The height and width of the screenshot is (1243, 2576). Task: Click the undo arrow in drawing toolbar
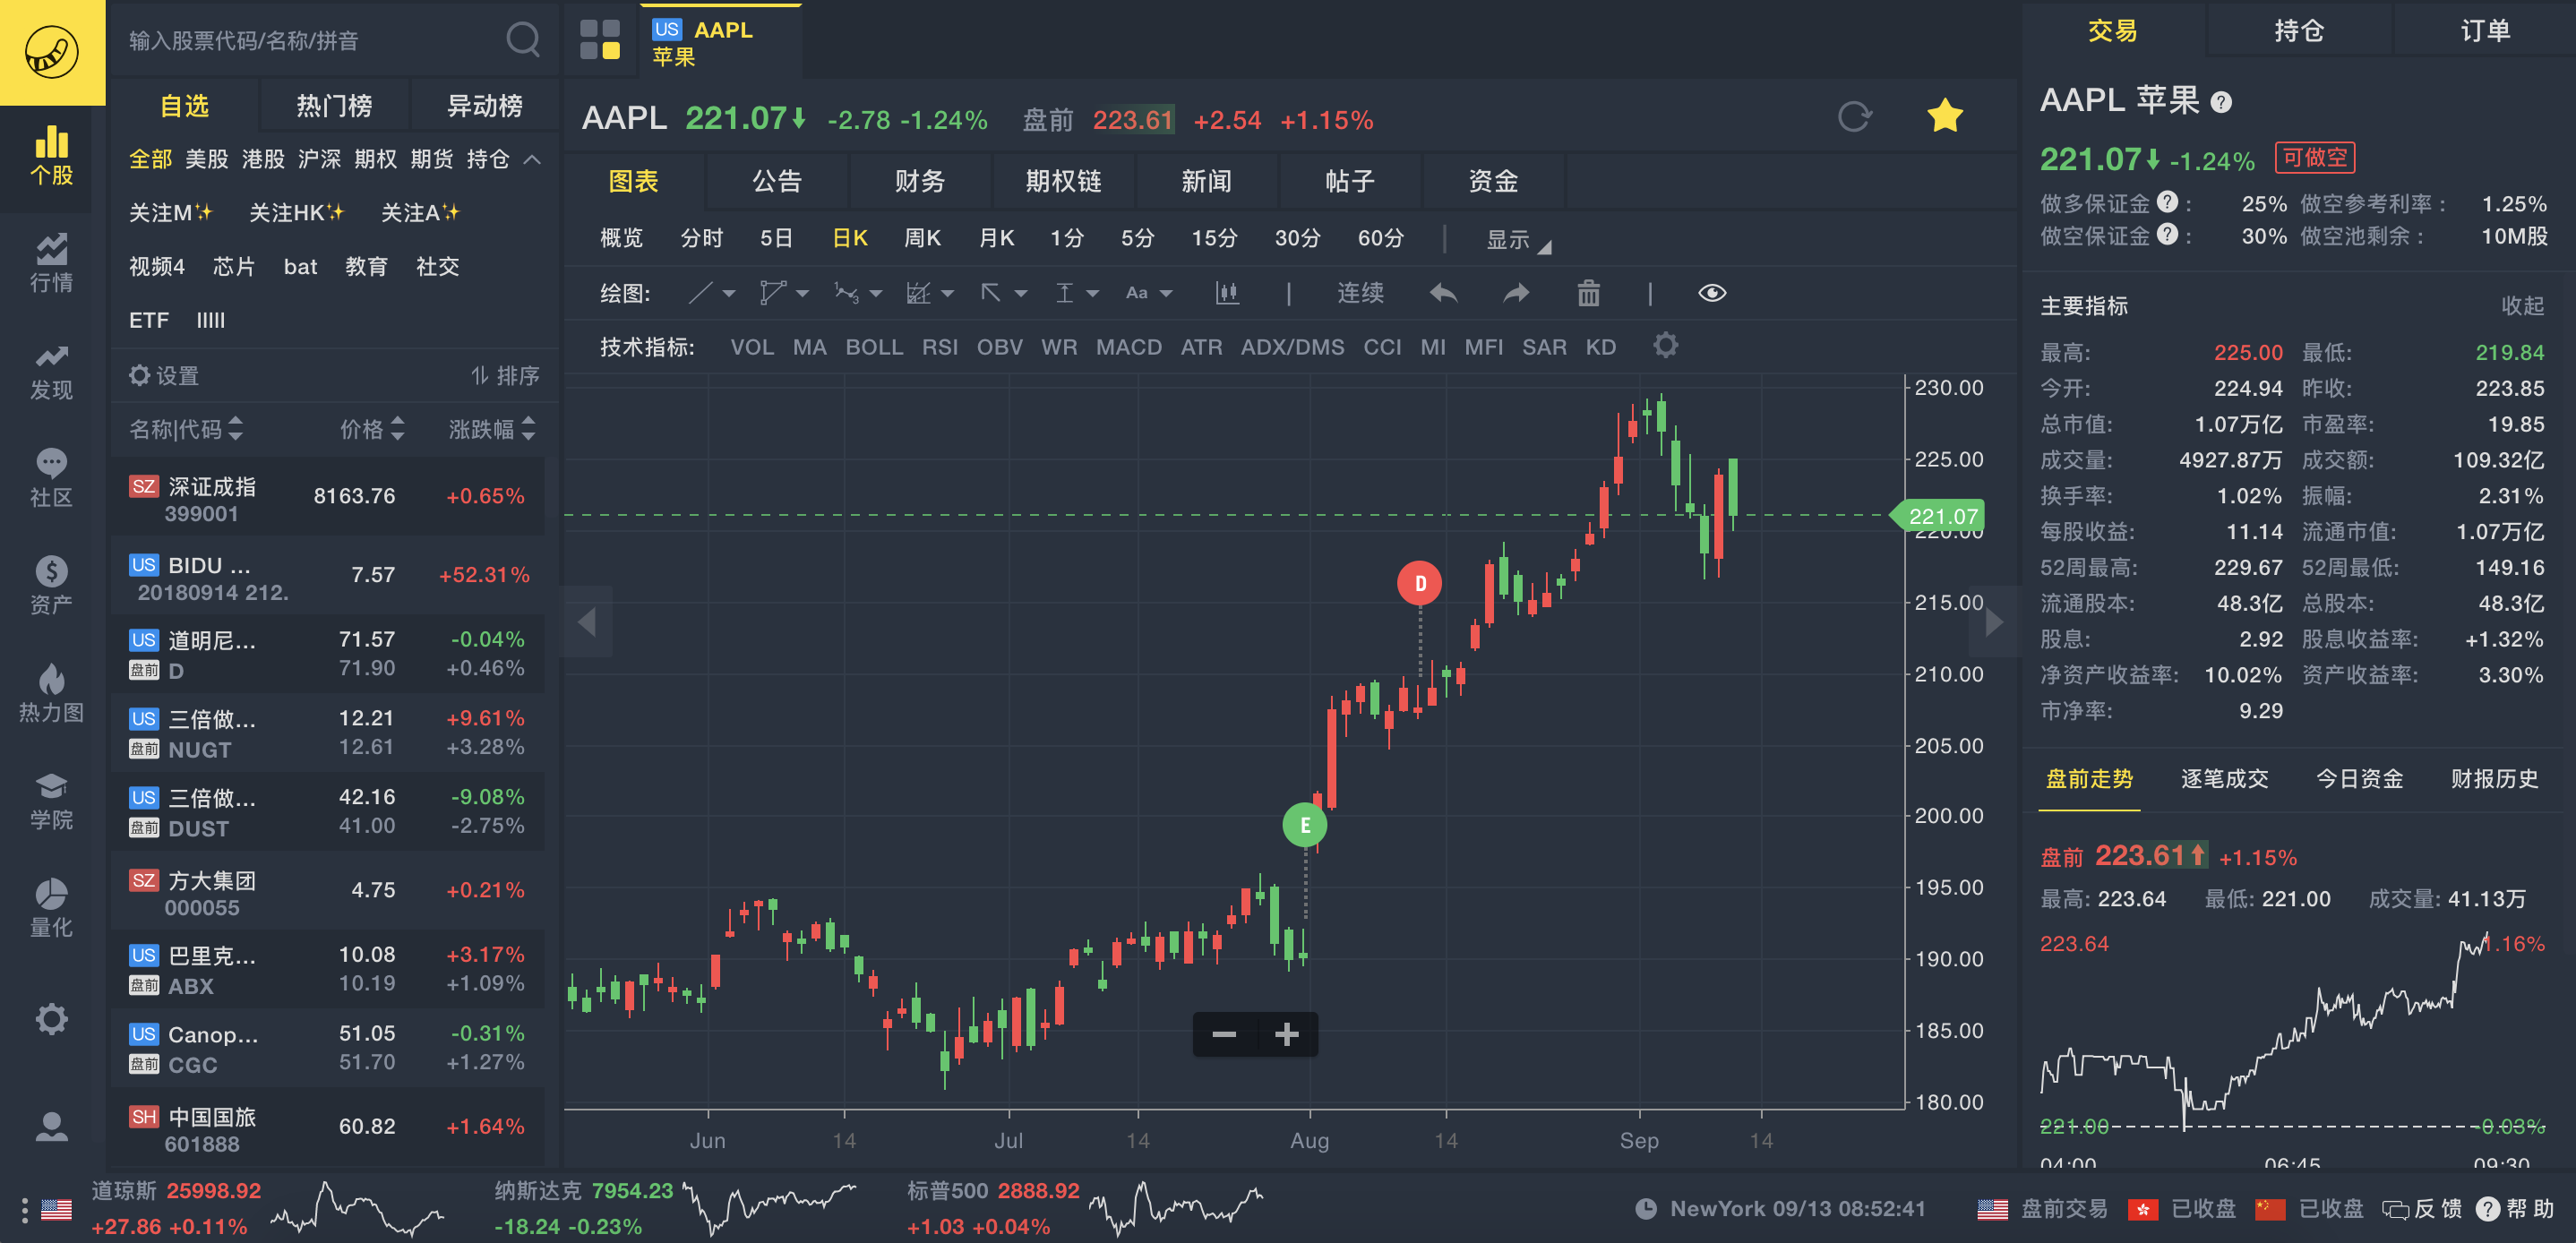(1444, 293)
